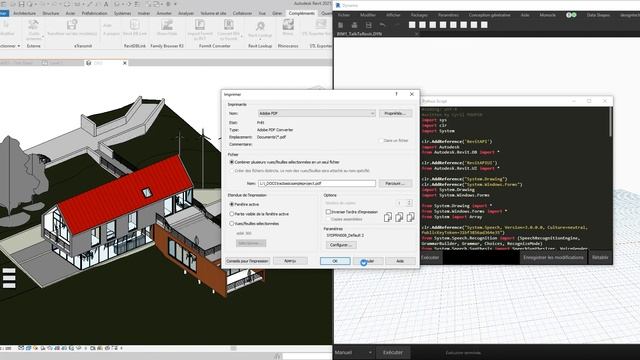Viewport: 640px width, 360px height.
Task: Close the active 3D view tab
Action: click(x=124, y=63)
